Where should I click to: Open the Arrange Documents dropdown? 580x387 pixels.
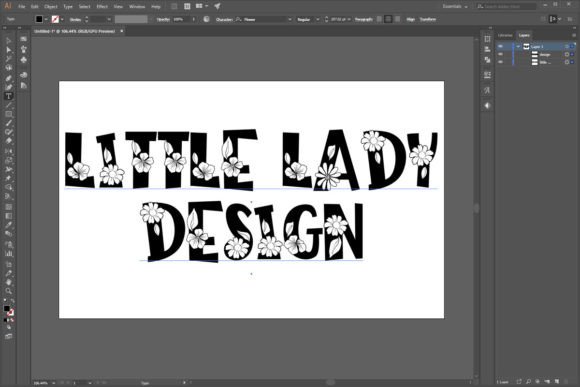202,6
